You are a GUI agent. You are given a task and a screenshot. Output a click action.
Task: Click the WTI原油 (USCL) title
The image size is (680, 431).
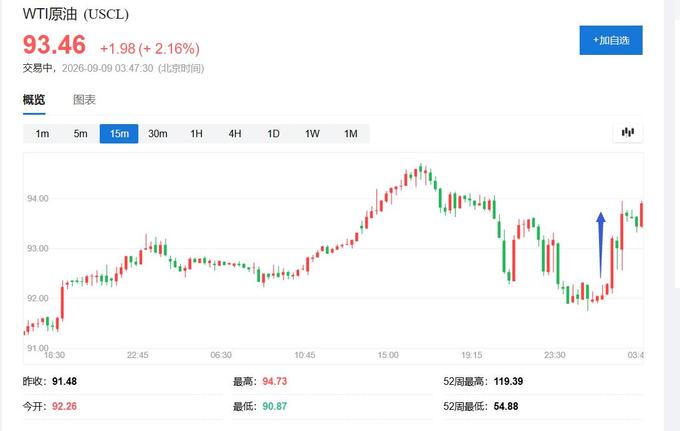(75, 14)
